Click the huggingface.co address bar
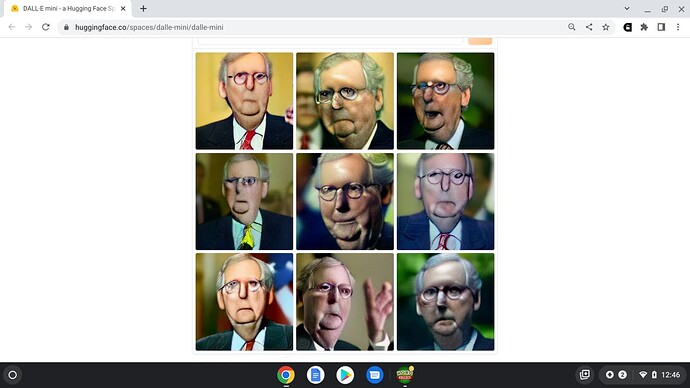The height and width of the screenshot is (388, 690). pos(308,27)
